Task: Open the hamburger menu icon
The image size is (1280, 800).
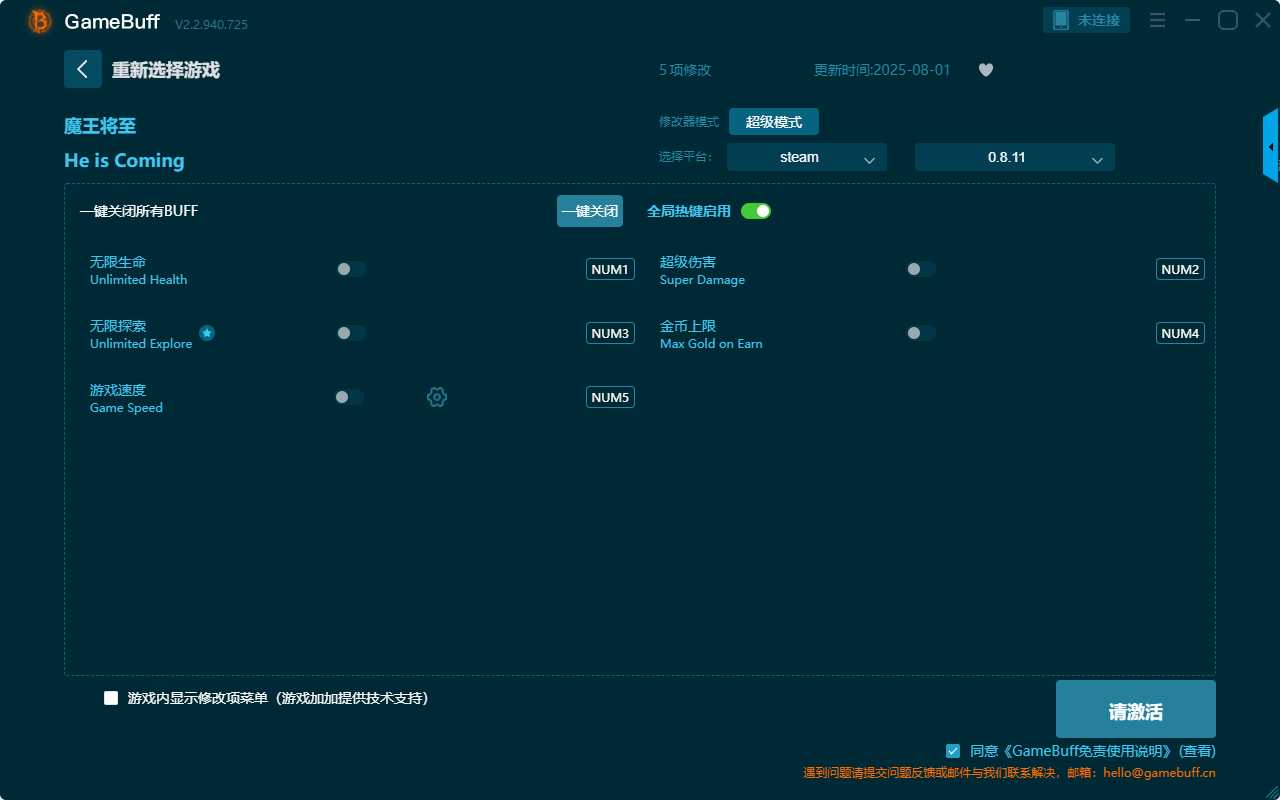Action: tap(1157, 20)
